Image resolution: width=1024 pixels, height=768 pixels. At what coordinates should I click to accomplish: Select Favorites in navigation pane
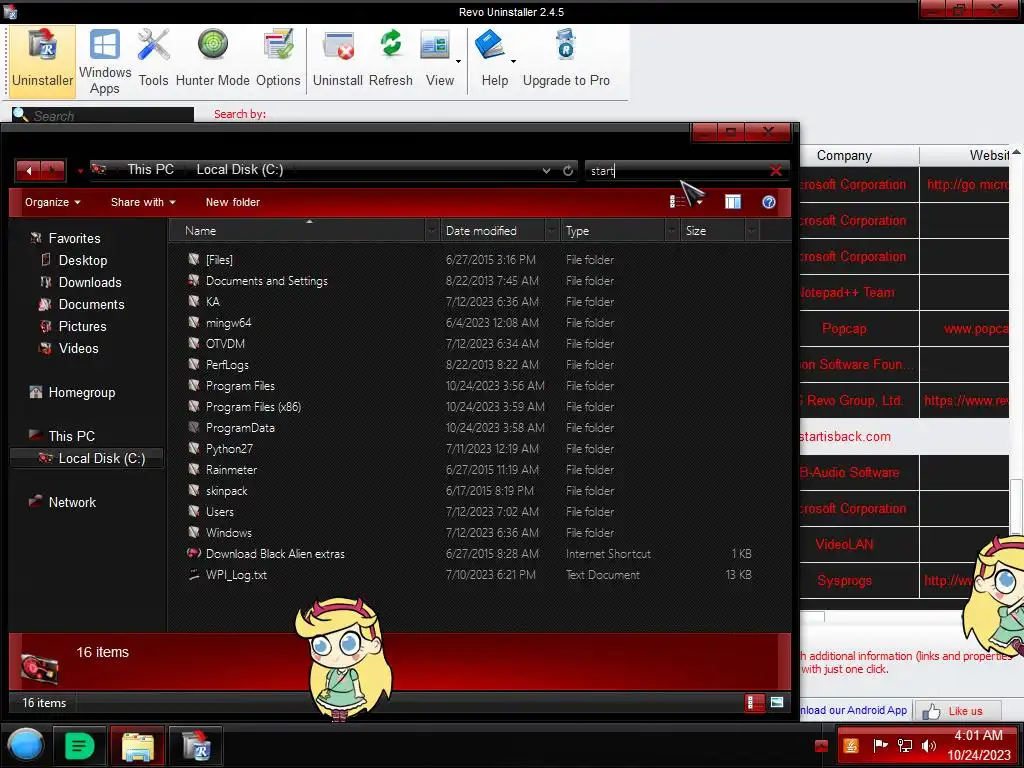pos(74,238)
